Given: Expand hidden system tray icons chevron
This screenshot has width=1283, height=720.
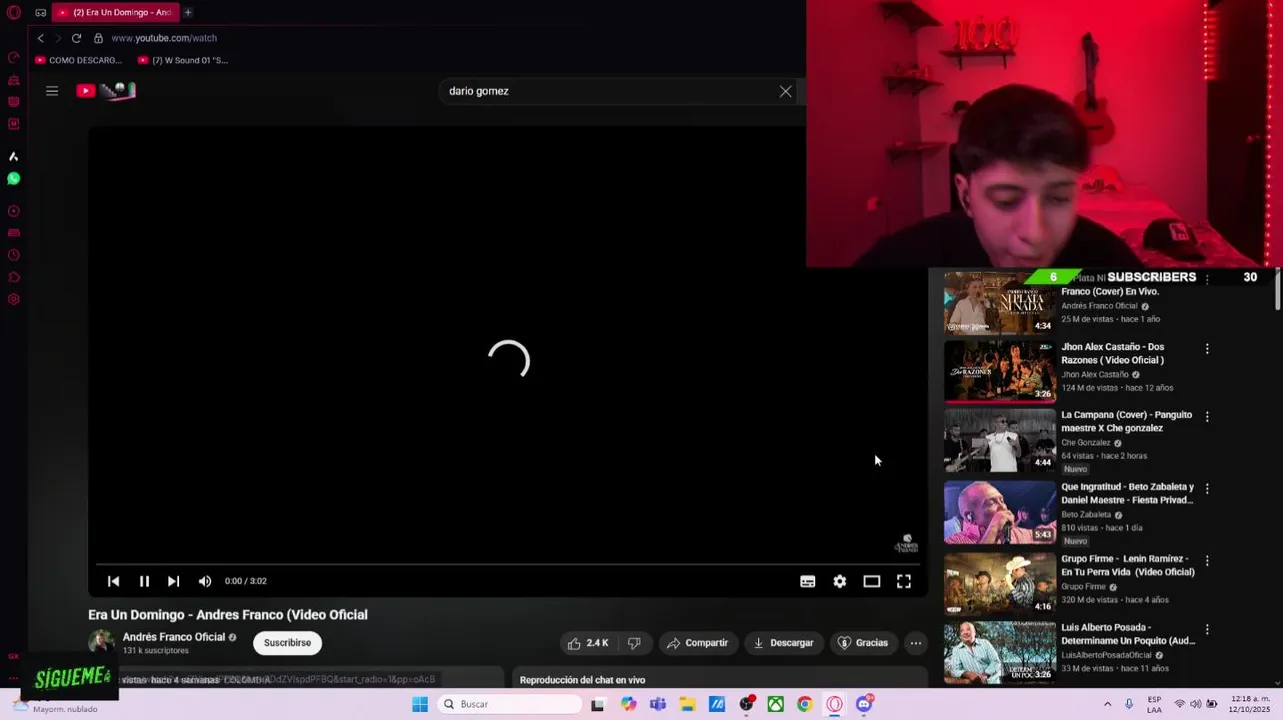Looking at the screenshot, I should point(1107,704).
